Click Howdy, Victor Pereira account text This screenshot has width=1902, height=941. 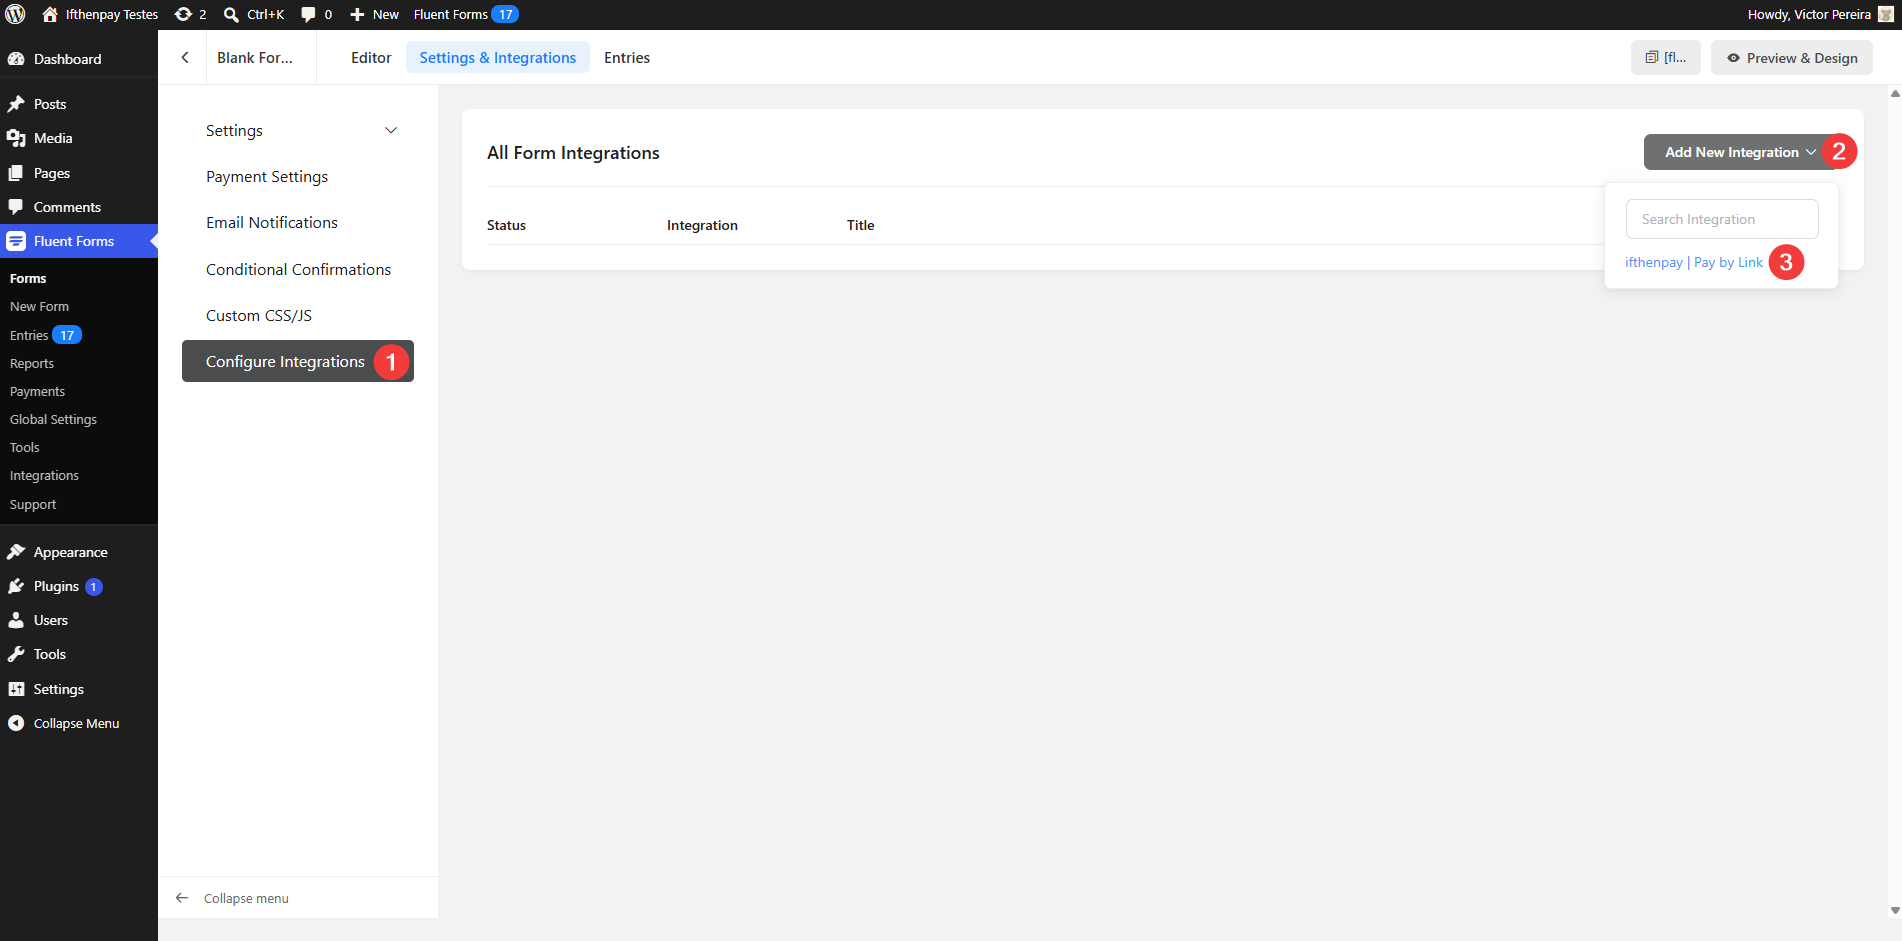1808,14
